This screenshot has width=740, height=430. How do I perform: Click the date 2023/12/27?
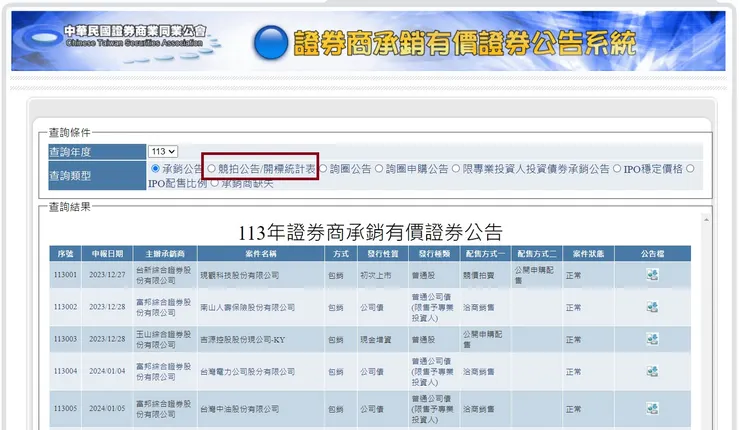pos(108,275)
